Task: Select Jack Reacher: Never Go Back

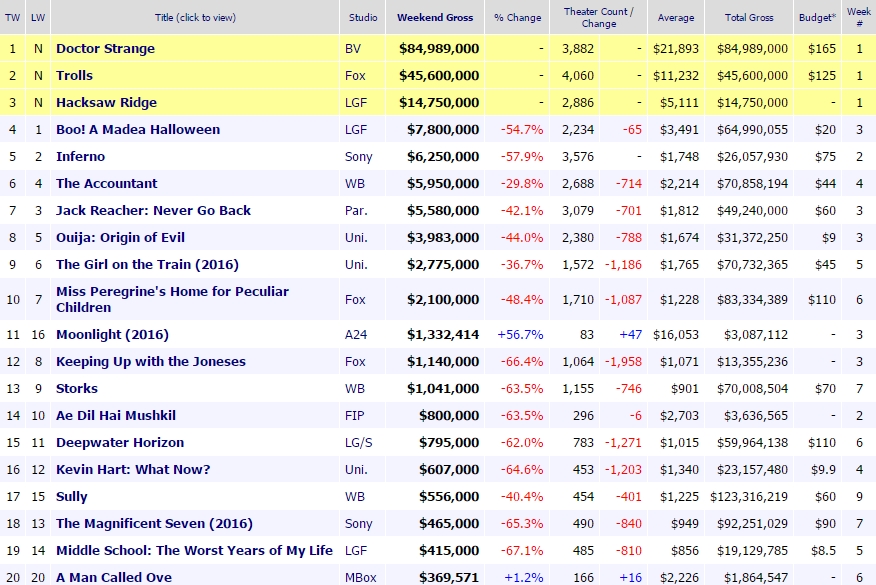Action: (x=153, y=211)
